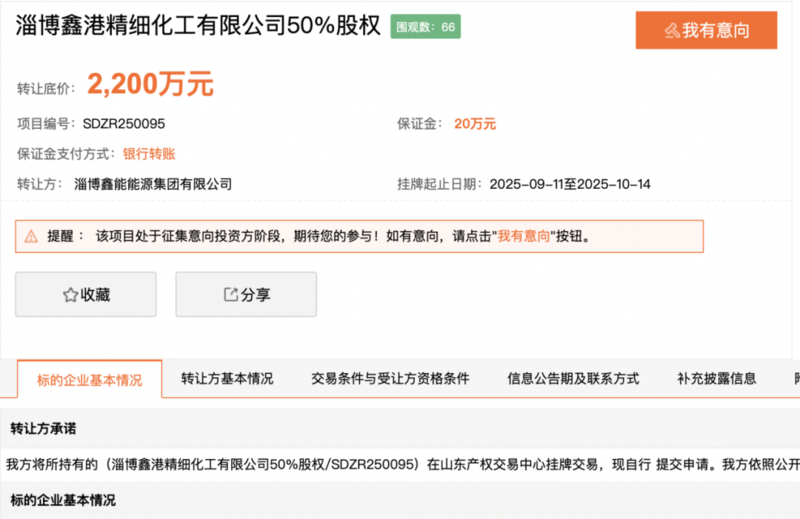800x519 pixels.
Task: Click the listing dates 2025-09-11至2025-10-14
Action: tap(570, 184)
